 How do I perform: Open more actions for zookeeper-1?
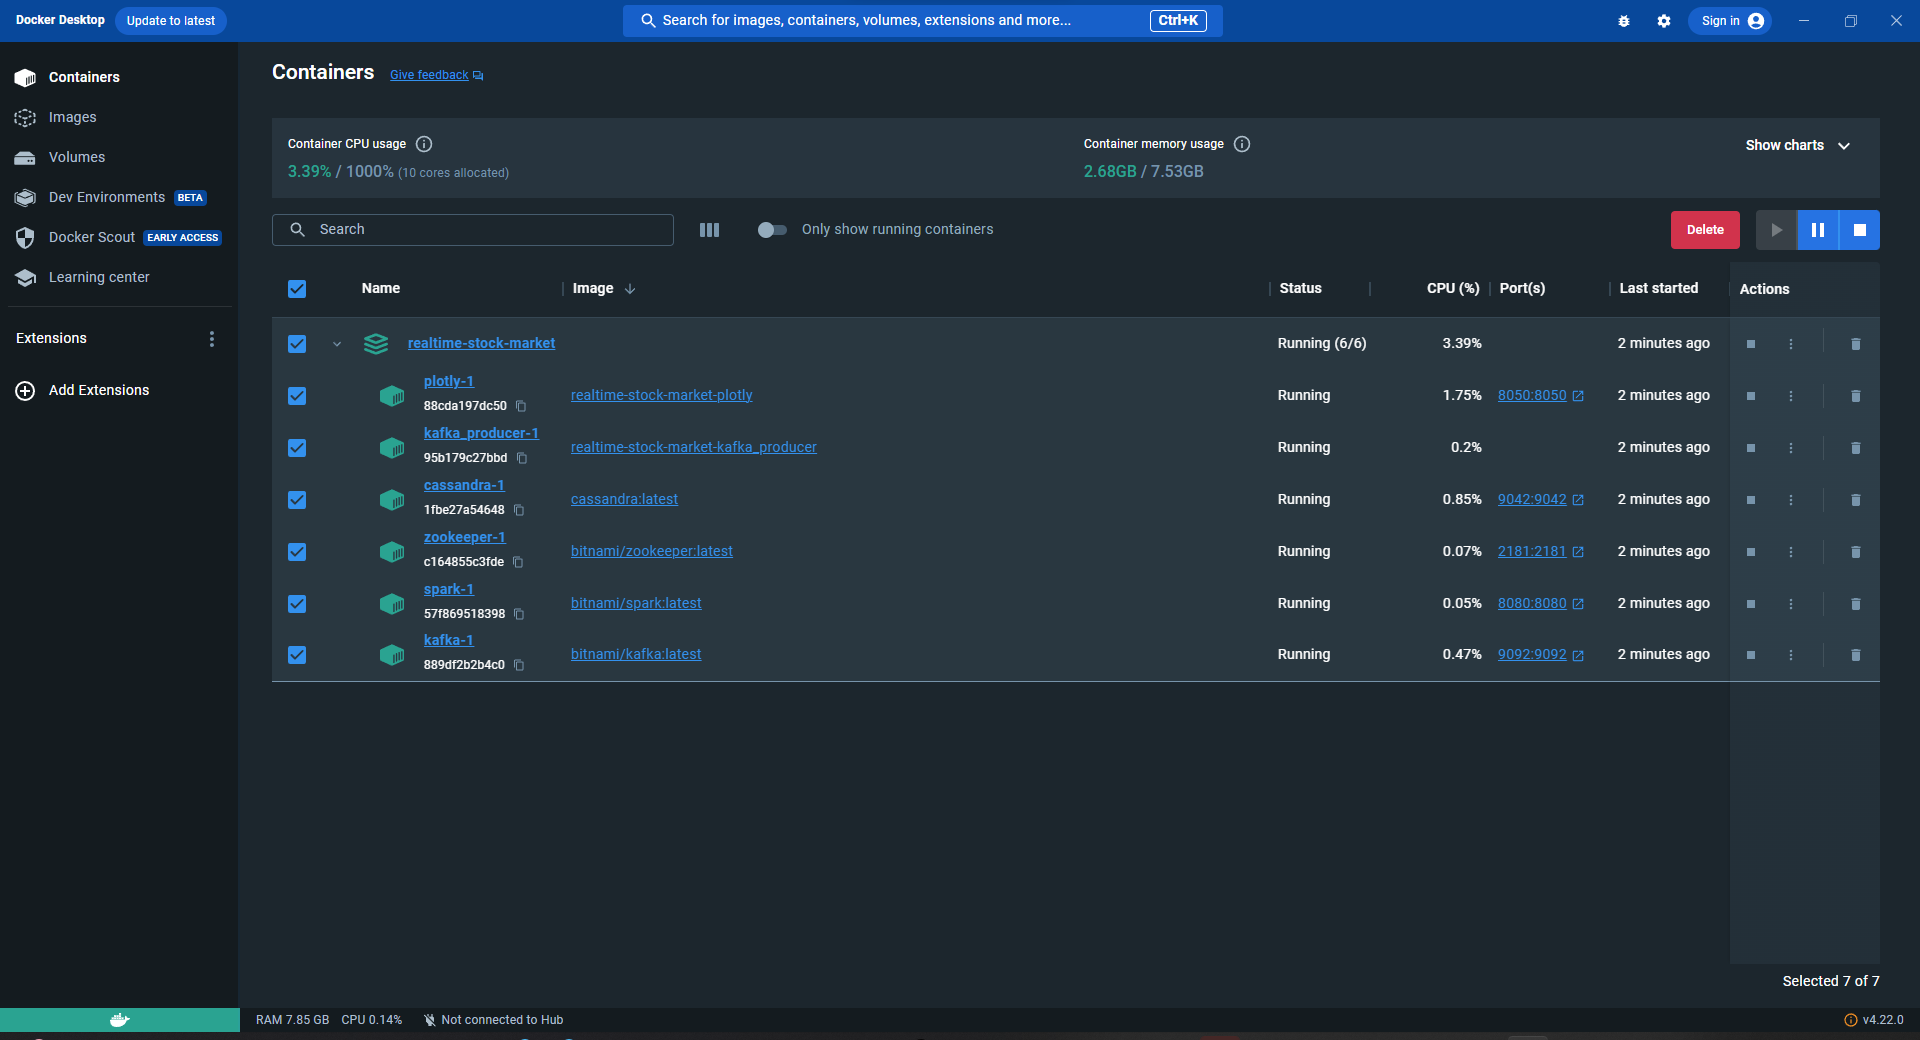pos(1791,552)
